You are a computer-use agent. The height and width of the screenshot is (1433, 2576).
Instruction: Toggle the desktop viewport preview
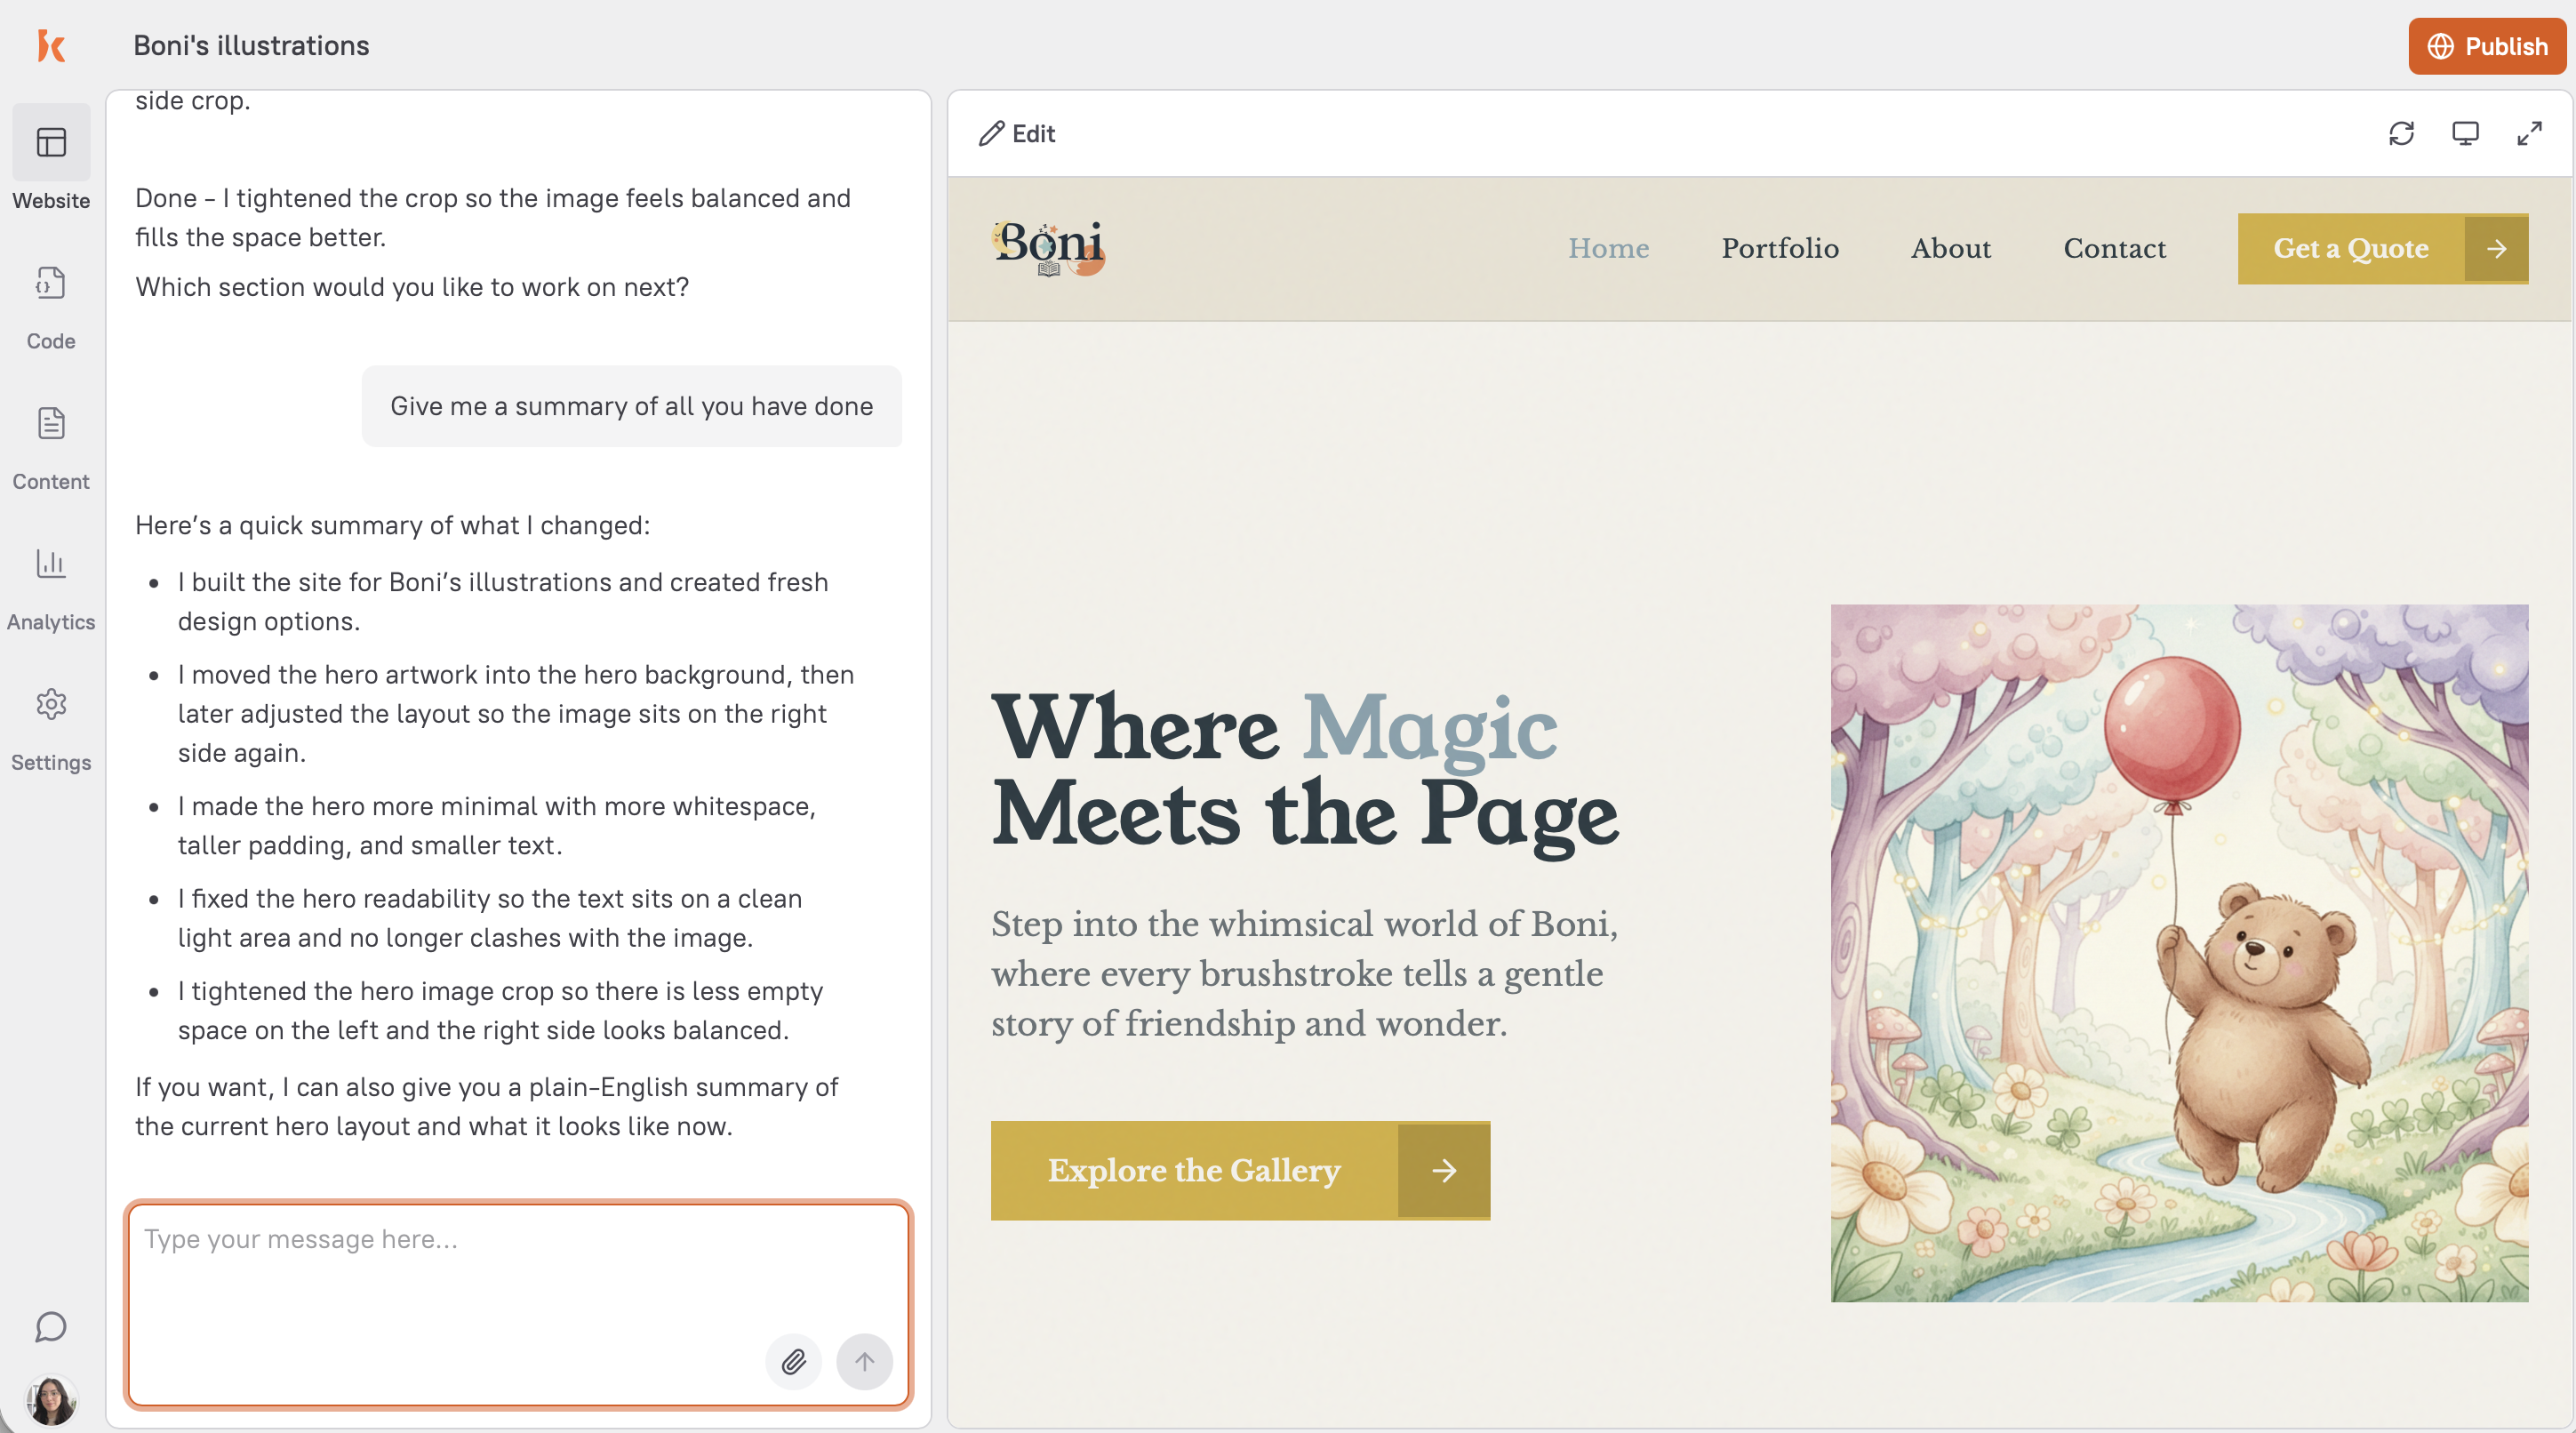coord(2465,133)
